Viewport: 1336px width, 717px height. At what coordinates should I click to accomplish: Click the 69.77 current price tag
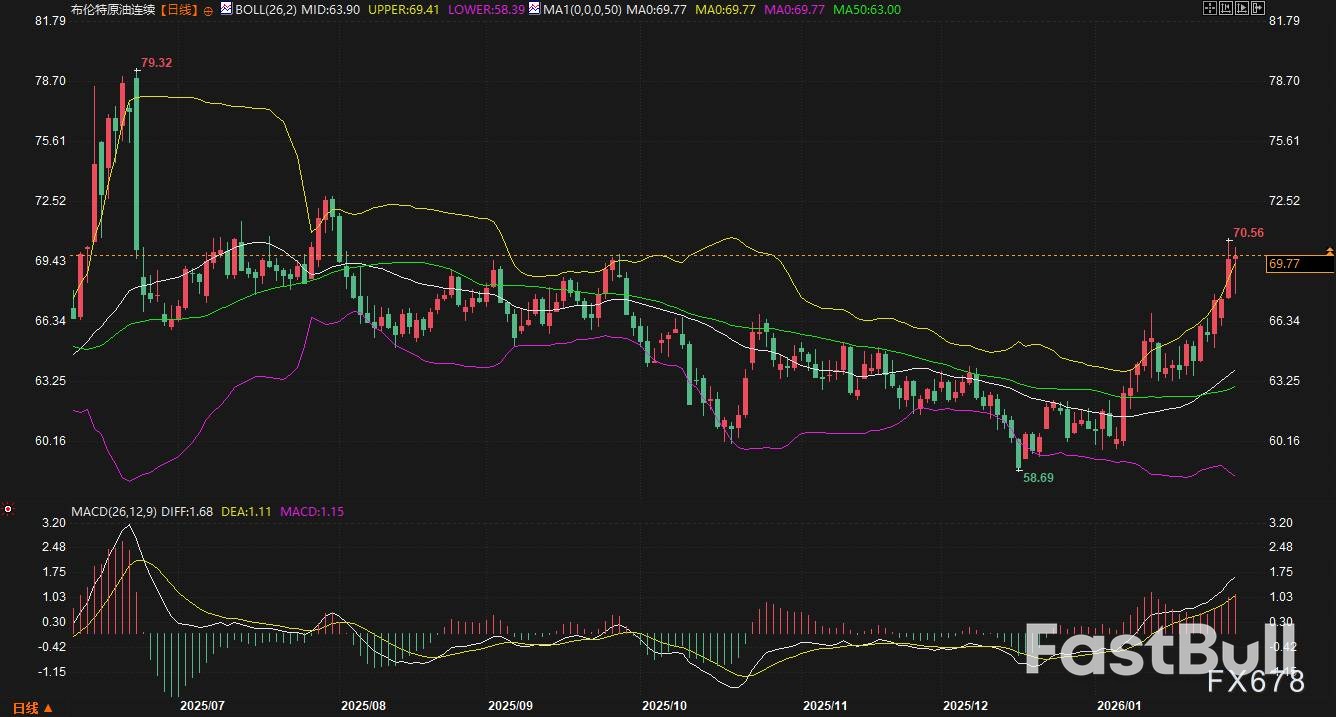(1283, 264)
